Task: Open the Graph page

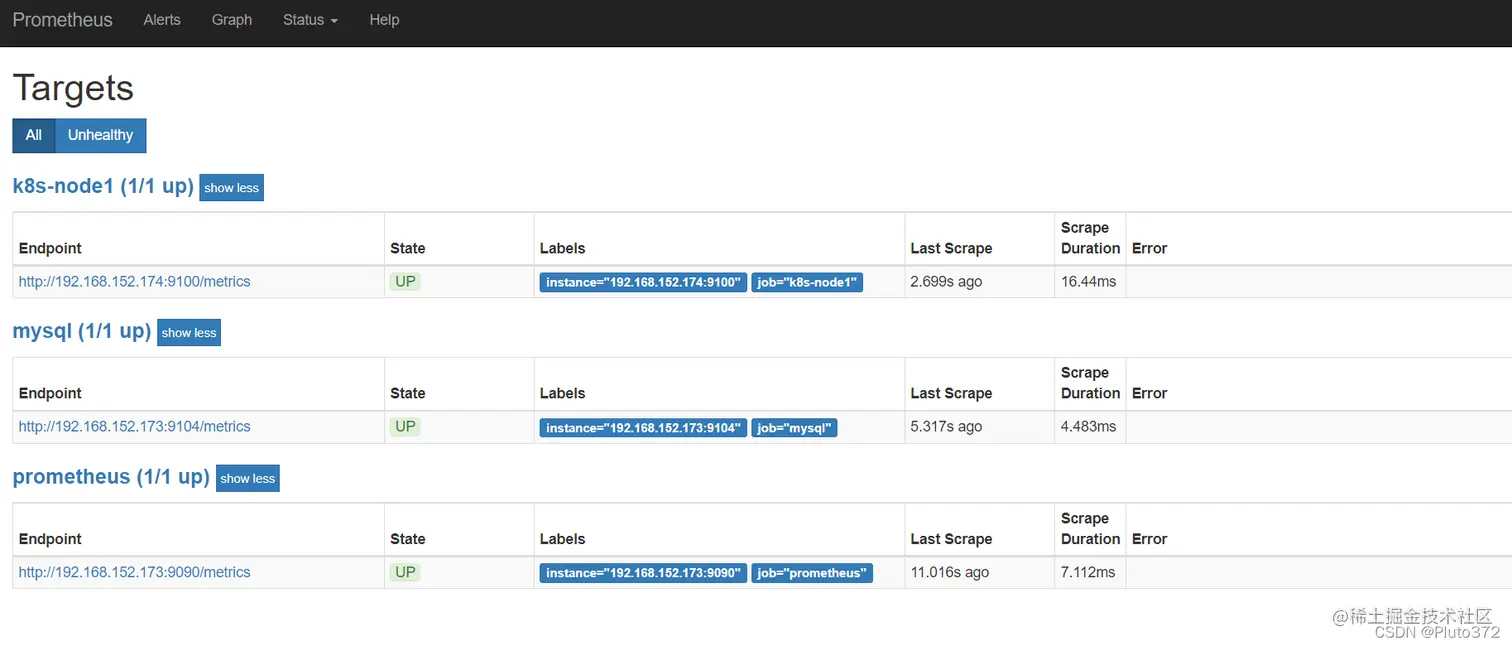Action: (232, 20)
